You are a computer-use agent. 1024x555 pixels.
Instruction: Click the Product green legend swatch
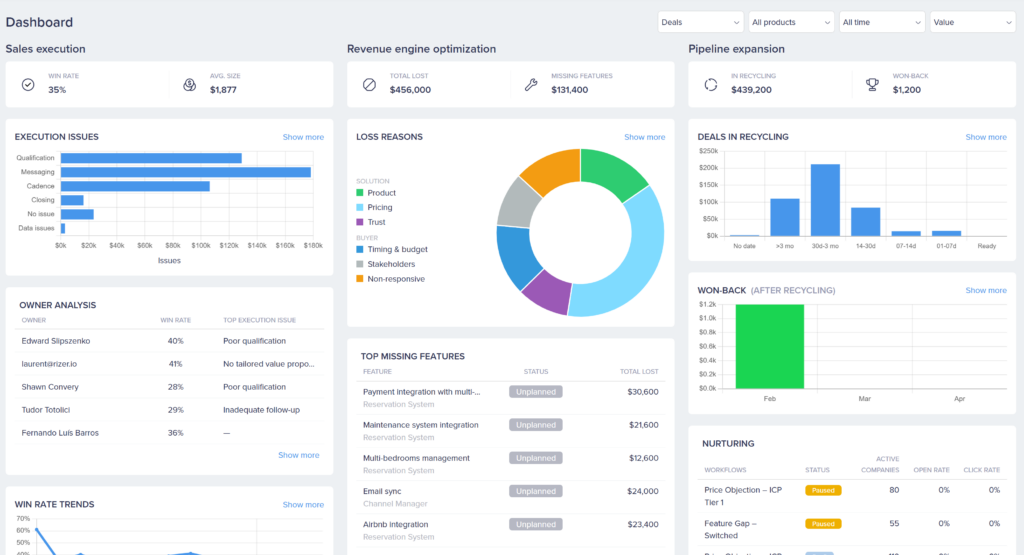[360, 193]
